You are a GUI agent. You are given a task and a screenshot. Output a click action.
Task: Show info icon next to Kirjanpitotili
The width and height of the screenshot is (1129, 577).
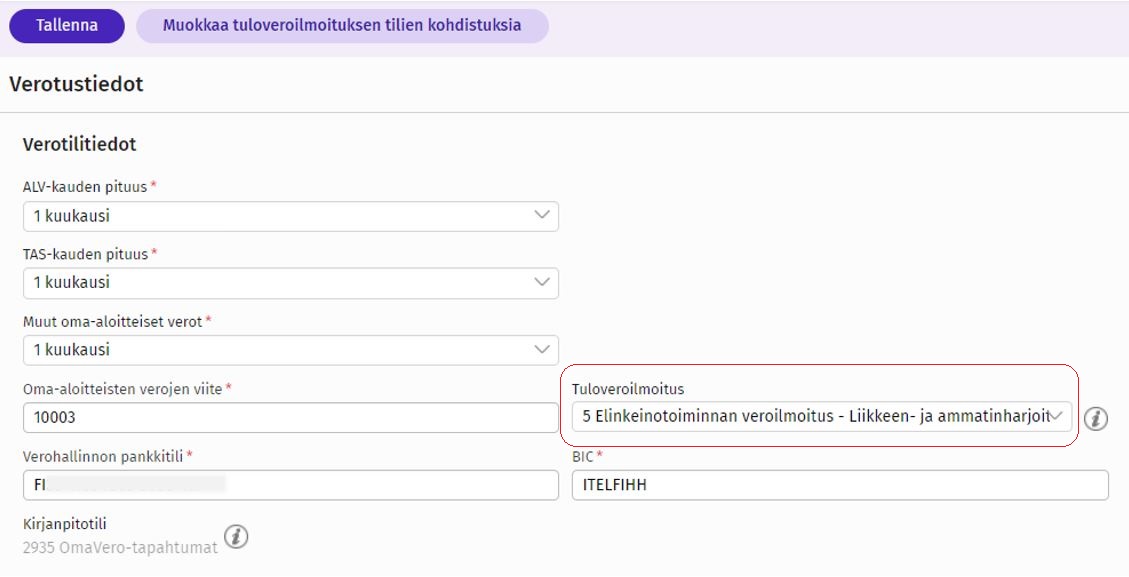click(x=236, y=537)
